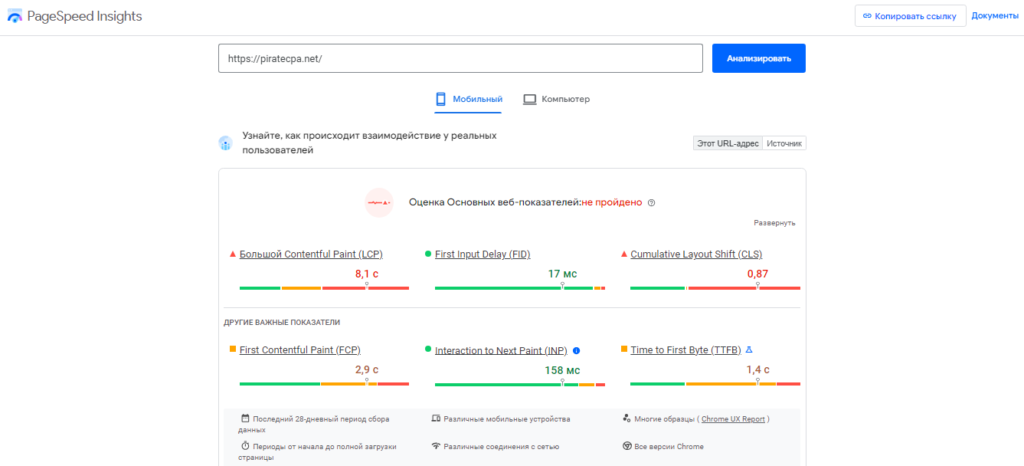Click the Core Web Vitals red pulse icon
The height and width of the screenshot is (466, 1024).
(379, 202)
